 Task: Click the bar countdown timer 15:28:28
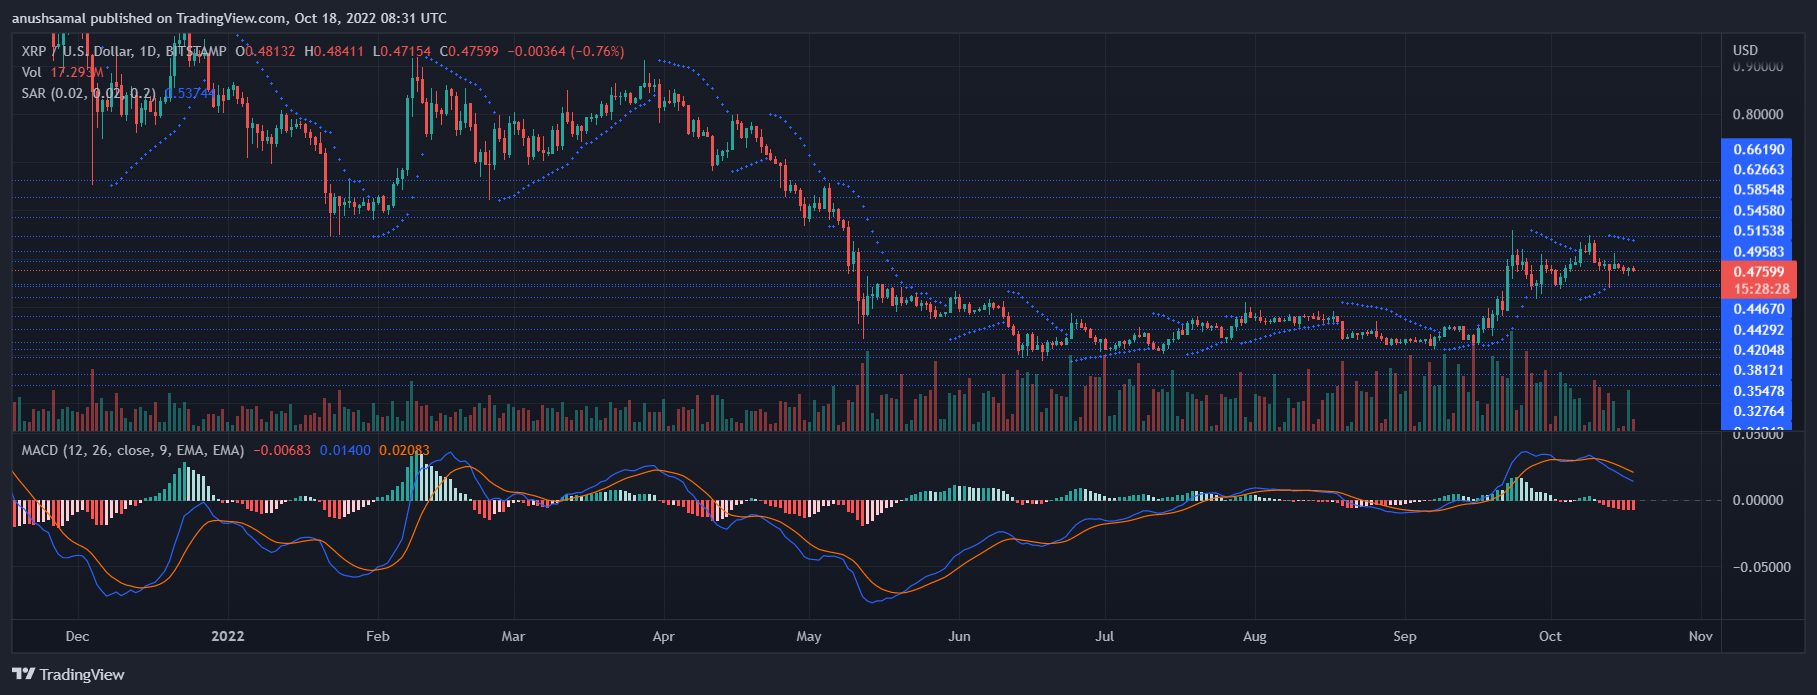click(x=1758, y=288)
